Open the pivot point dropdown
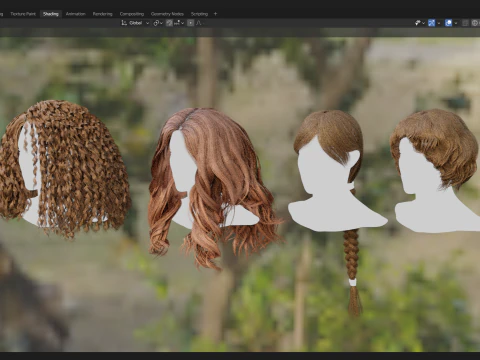 pyautogui.click(x=158, y=23)
